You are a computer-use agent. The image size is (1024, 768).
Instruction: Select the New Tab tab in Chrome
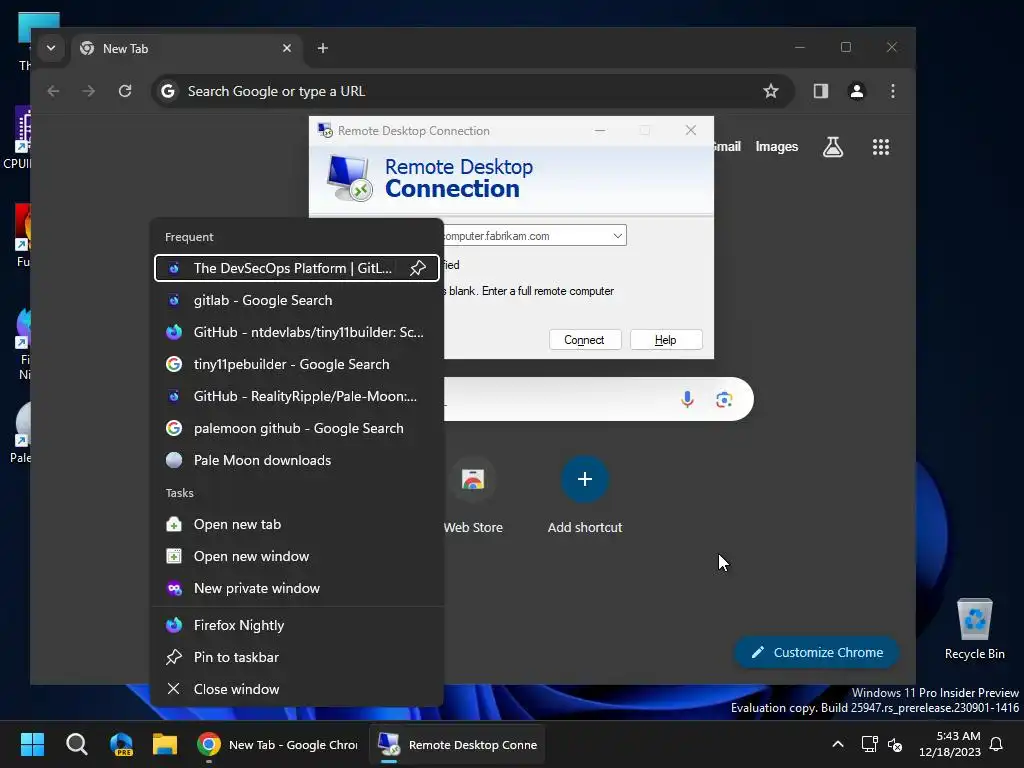[185, 48]
